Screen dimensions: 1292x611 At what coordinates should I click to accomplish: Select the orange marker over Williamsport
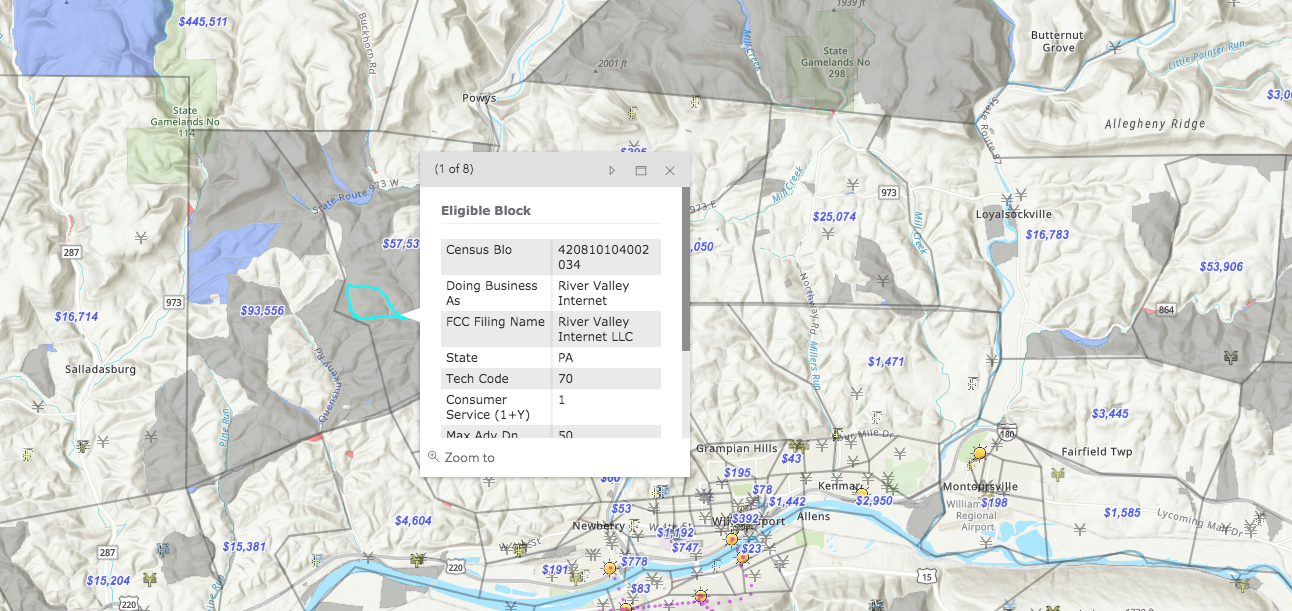click(x=733, y=538)
